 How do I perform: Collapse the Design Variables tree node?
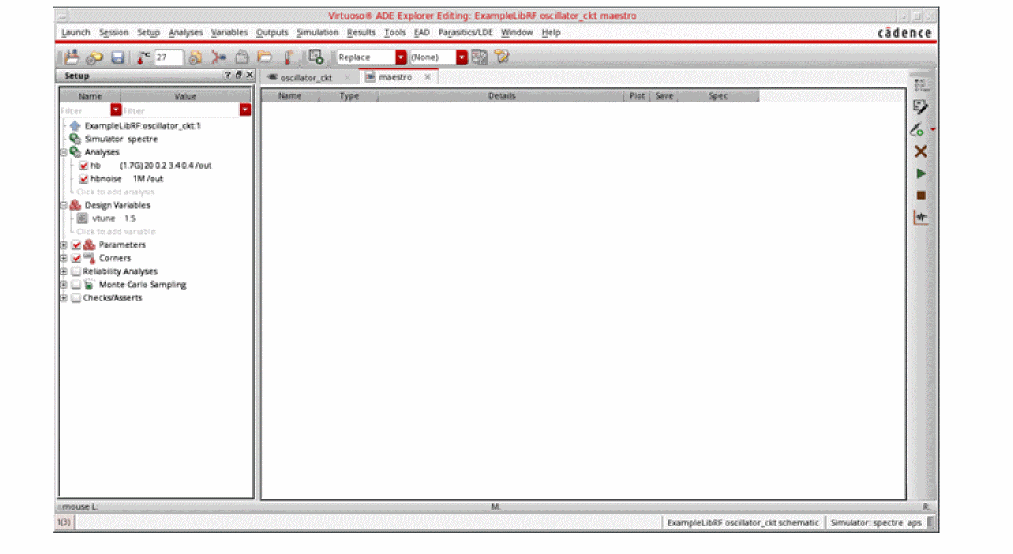(x=64, y=205)
